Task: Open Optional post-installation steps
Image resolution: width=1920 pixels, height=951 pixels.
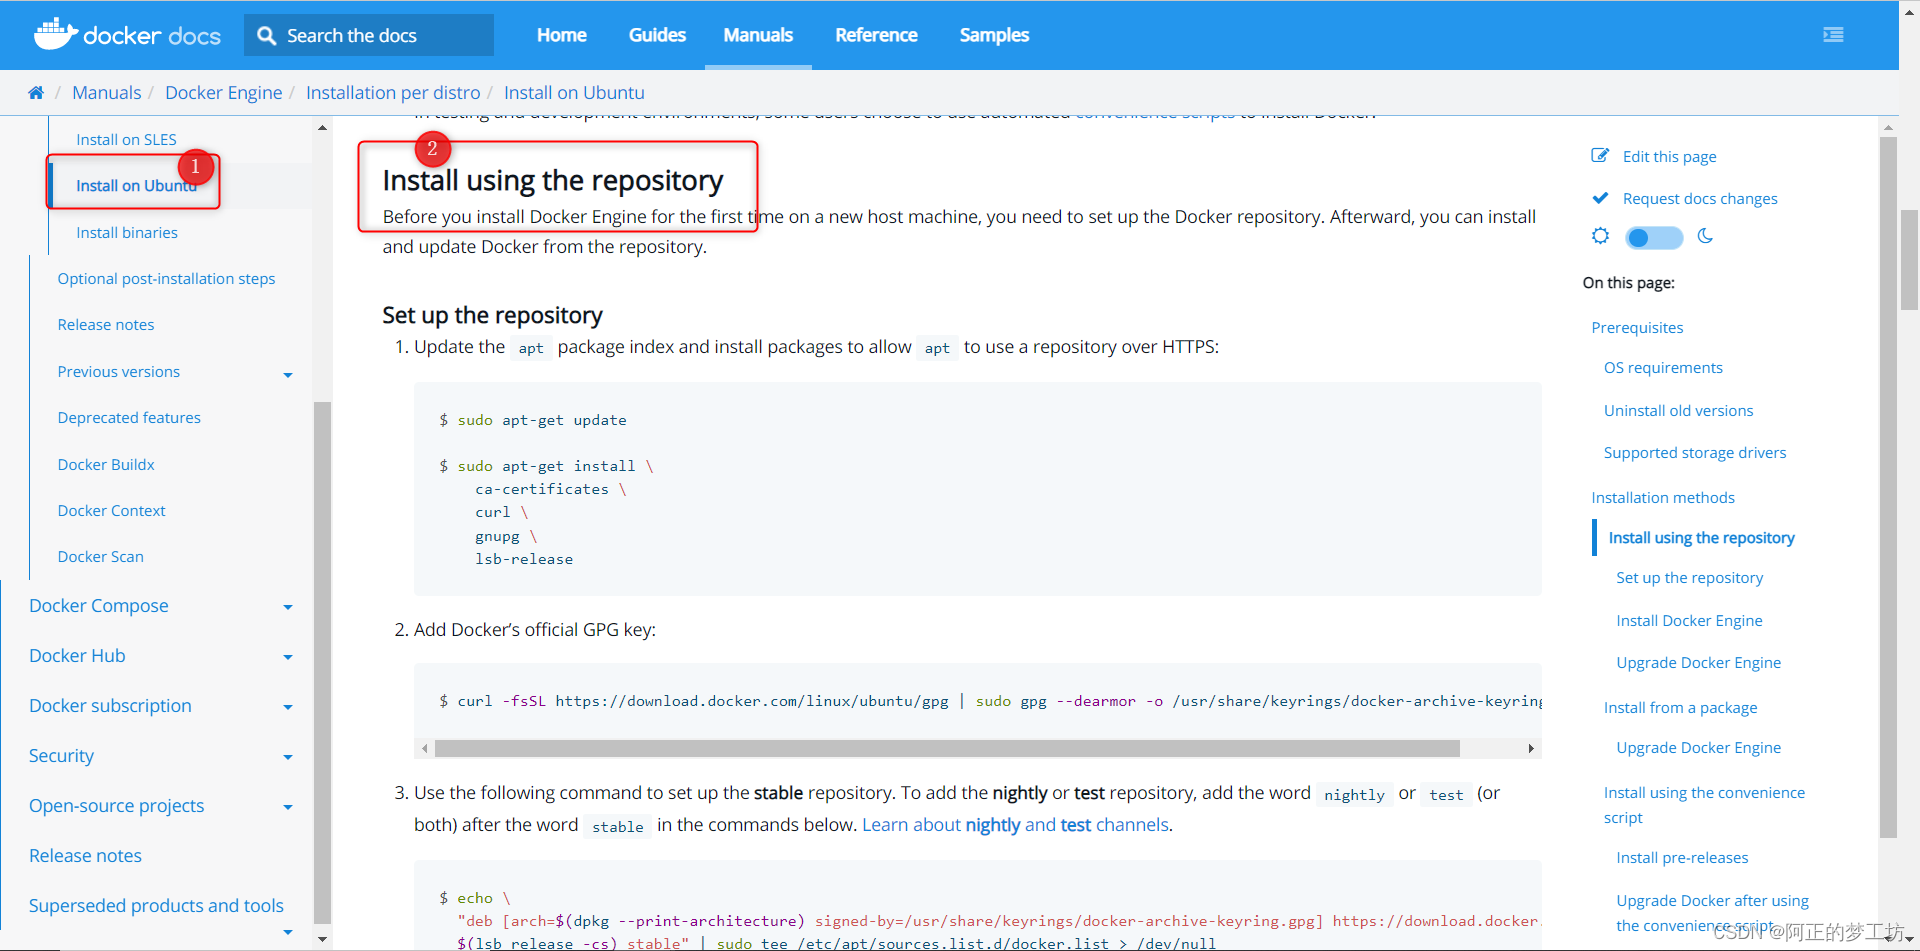Action: point(166,279)
